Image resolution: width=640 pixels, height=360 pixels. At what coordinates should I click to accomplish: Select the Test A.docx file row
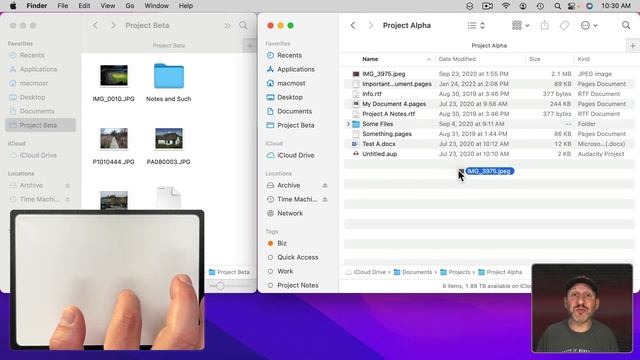pos(489,144)
